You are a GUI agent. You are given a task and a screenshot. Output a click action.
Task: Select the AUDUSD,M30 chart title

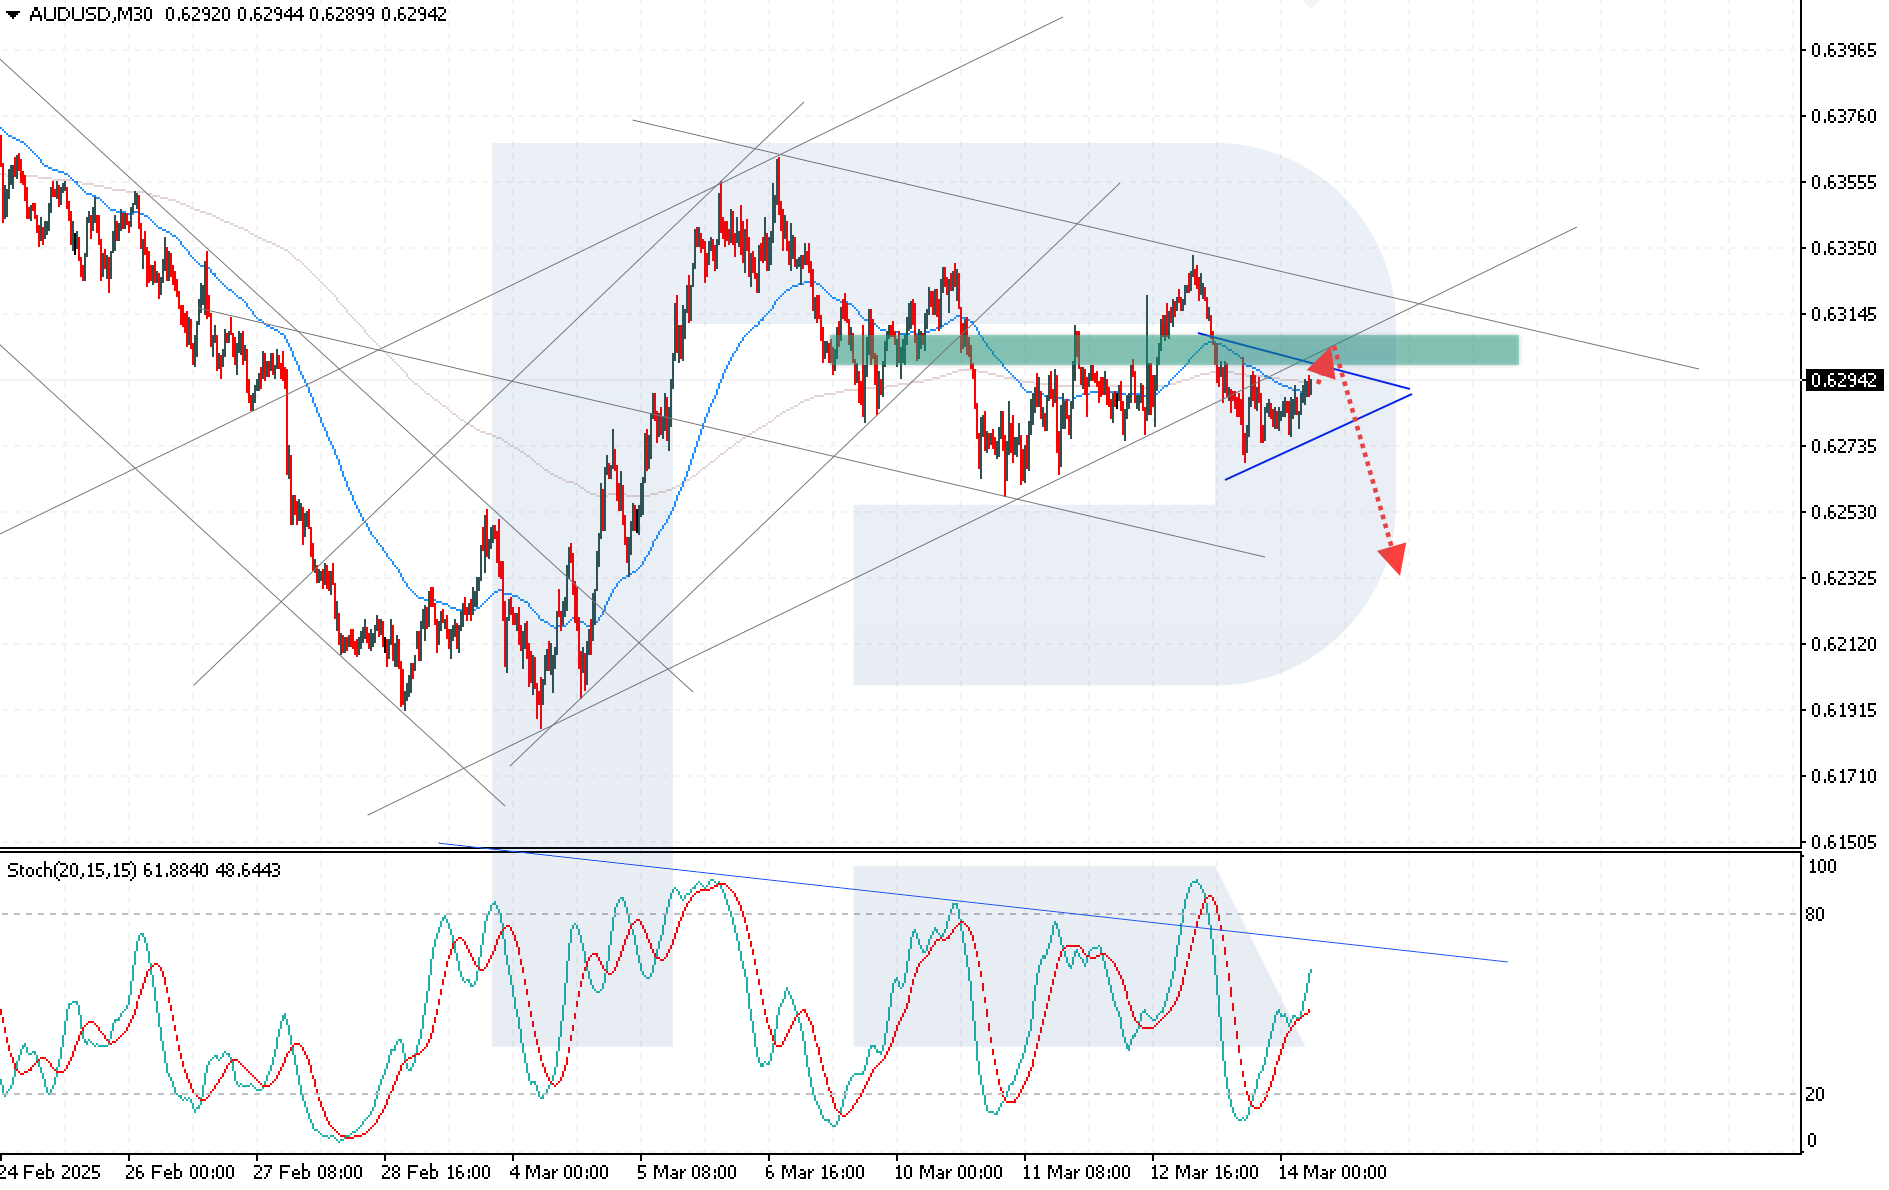click(90, 14)
